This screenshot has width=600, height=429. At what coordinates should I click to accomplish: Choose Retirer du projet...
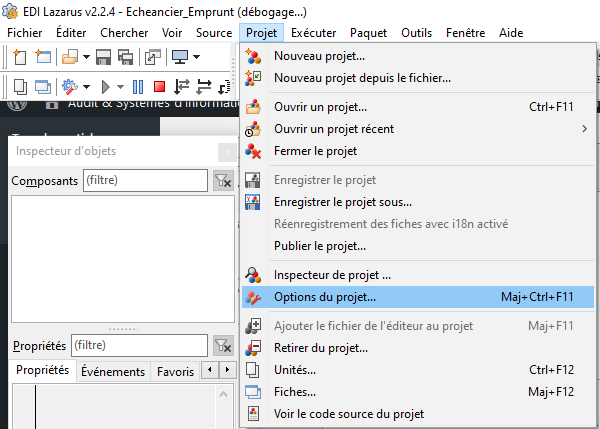[418, 348]
